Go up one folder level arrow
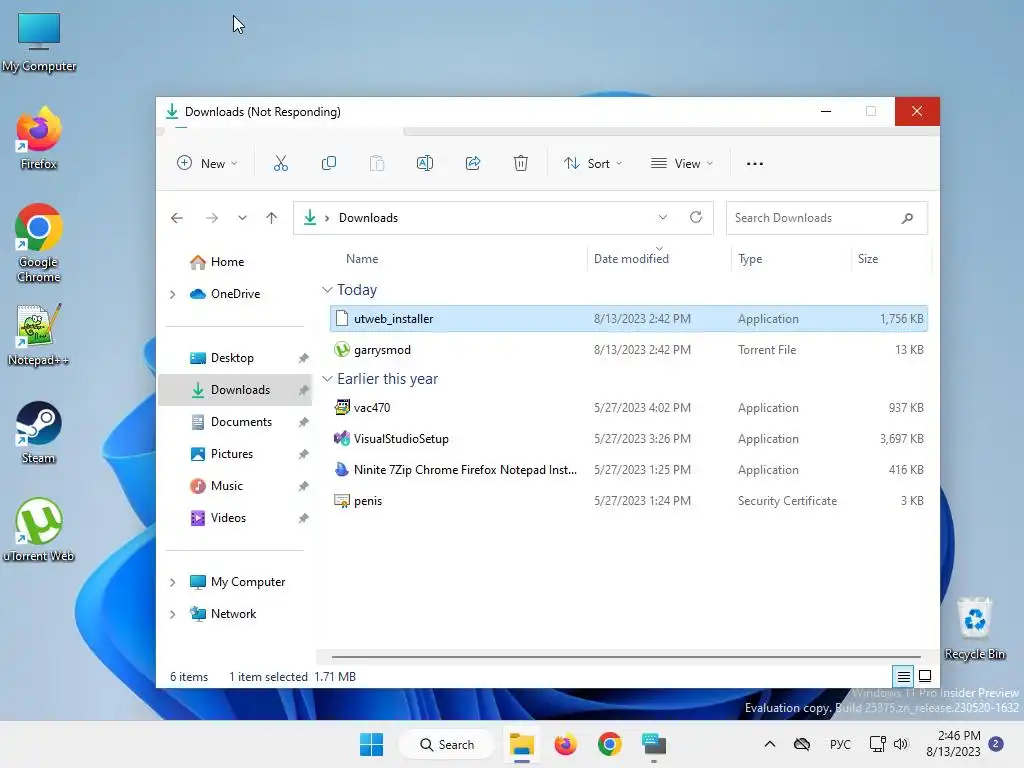The image size is (1024, 768). (272, 218)
